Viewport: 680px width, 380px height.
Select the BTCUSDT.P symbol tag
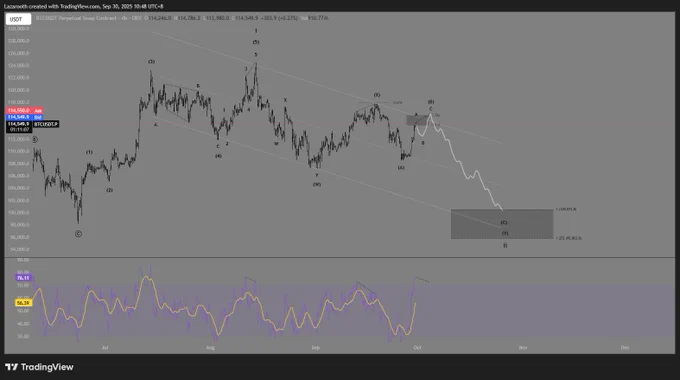point(46,124)
